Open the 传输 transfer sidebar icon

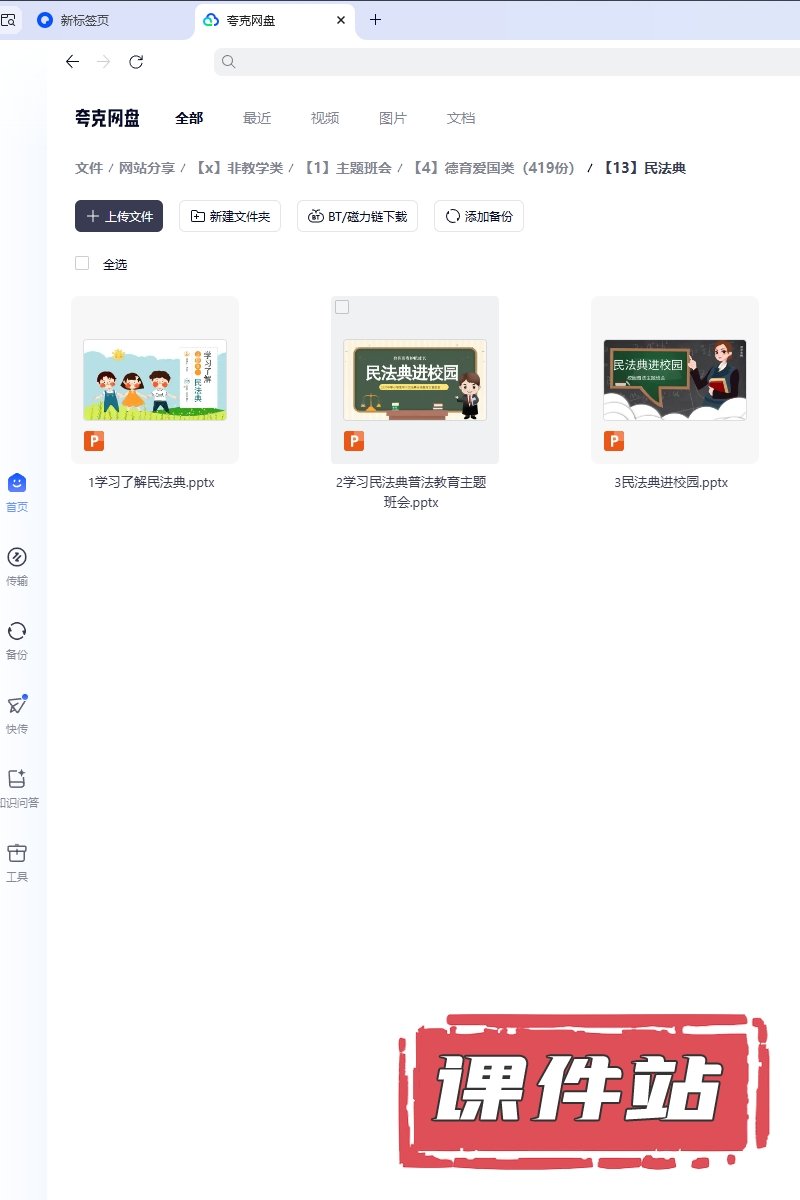pos(17,557)
